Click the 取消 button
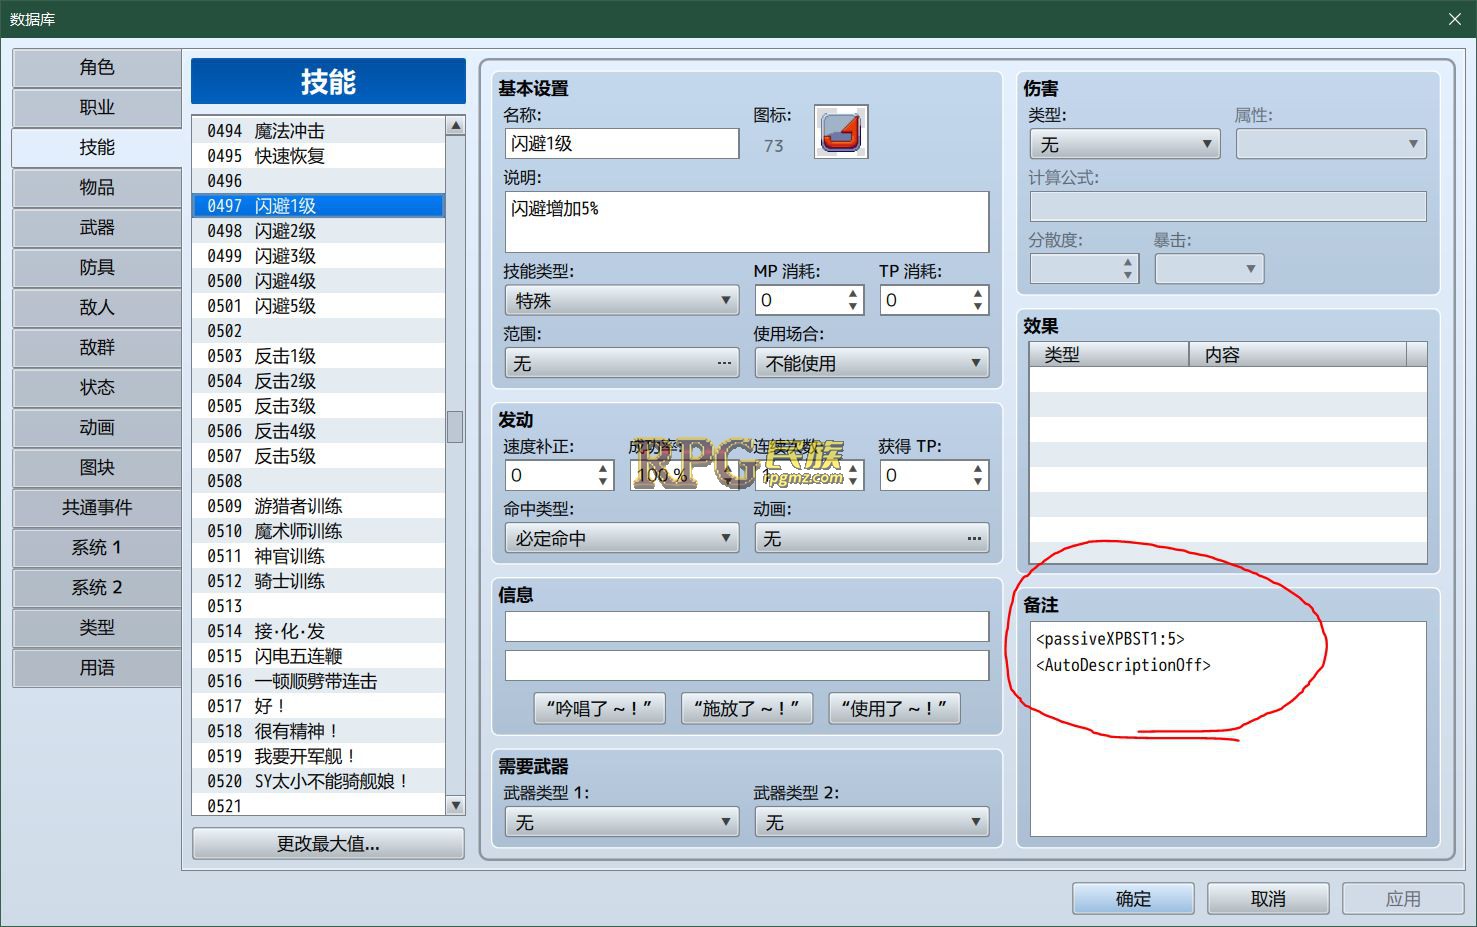Screen dimensions: 1477x927 click(1268, 898)
